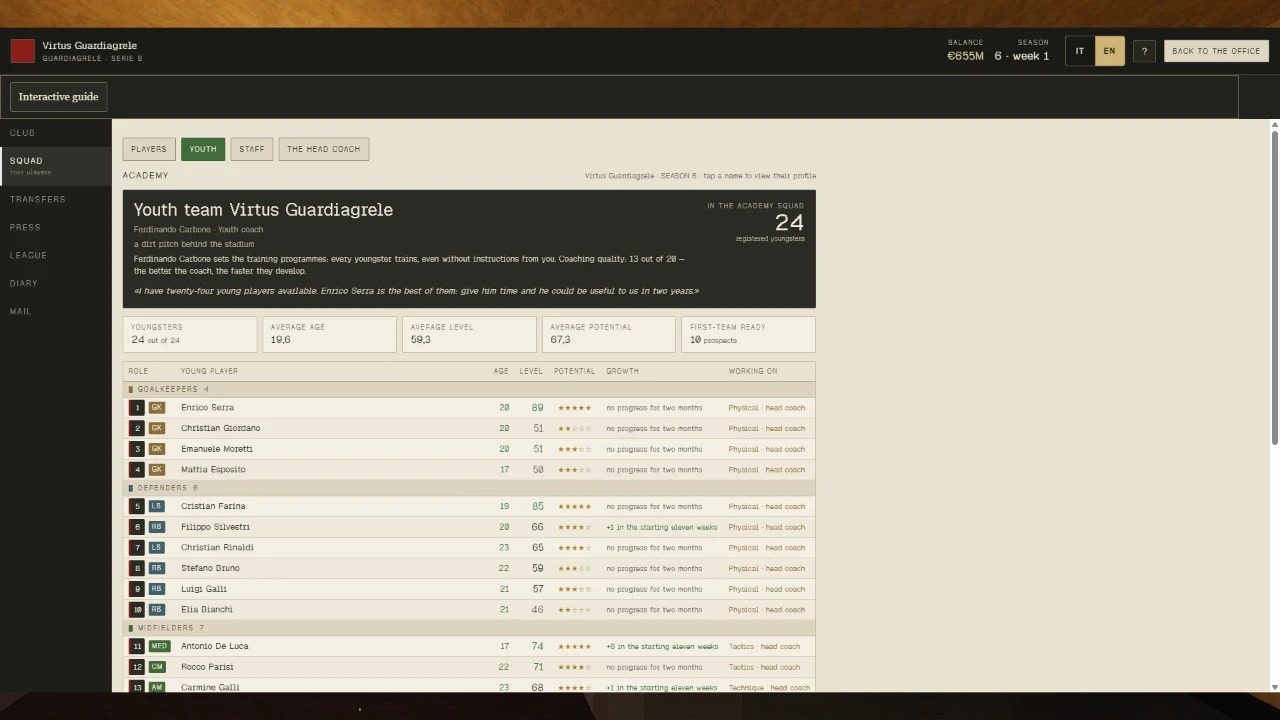Open The Head Coach tab
The height and width of the screenshot is (720, 1280).
tap(324, 149)
